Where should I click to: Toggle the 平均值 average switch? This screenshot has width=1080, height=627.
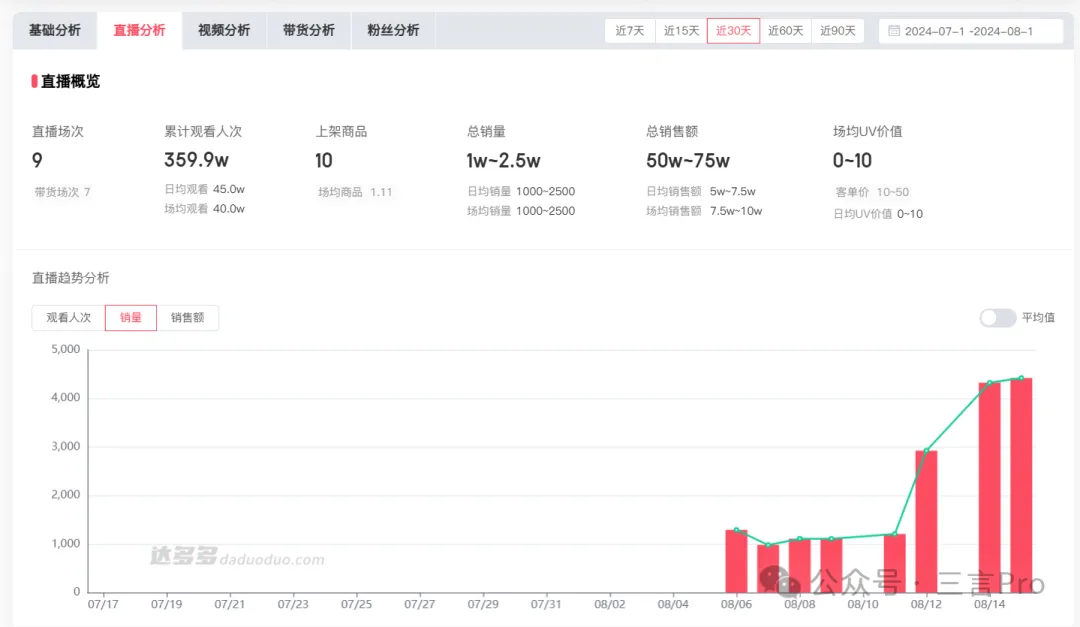point(997,318)
